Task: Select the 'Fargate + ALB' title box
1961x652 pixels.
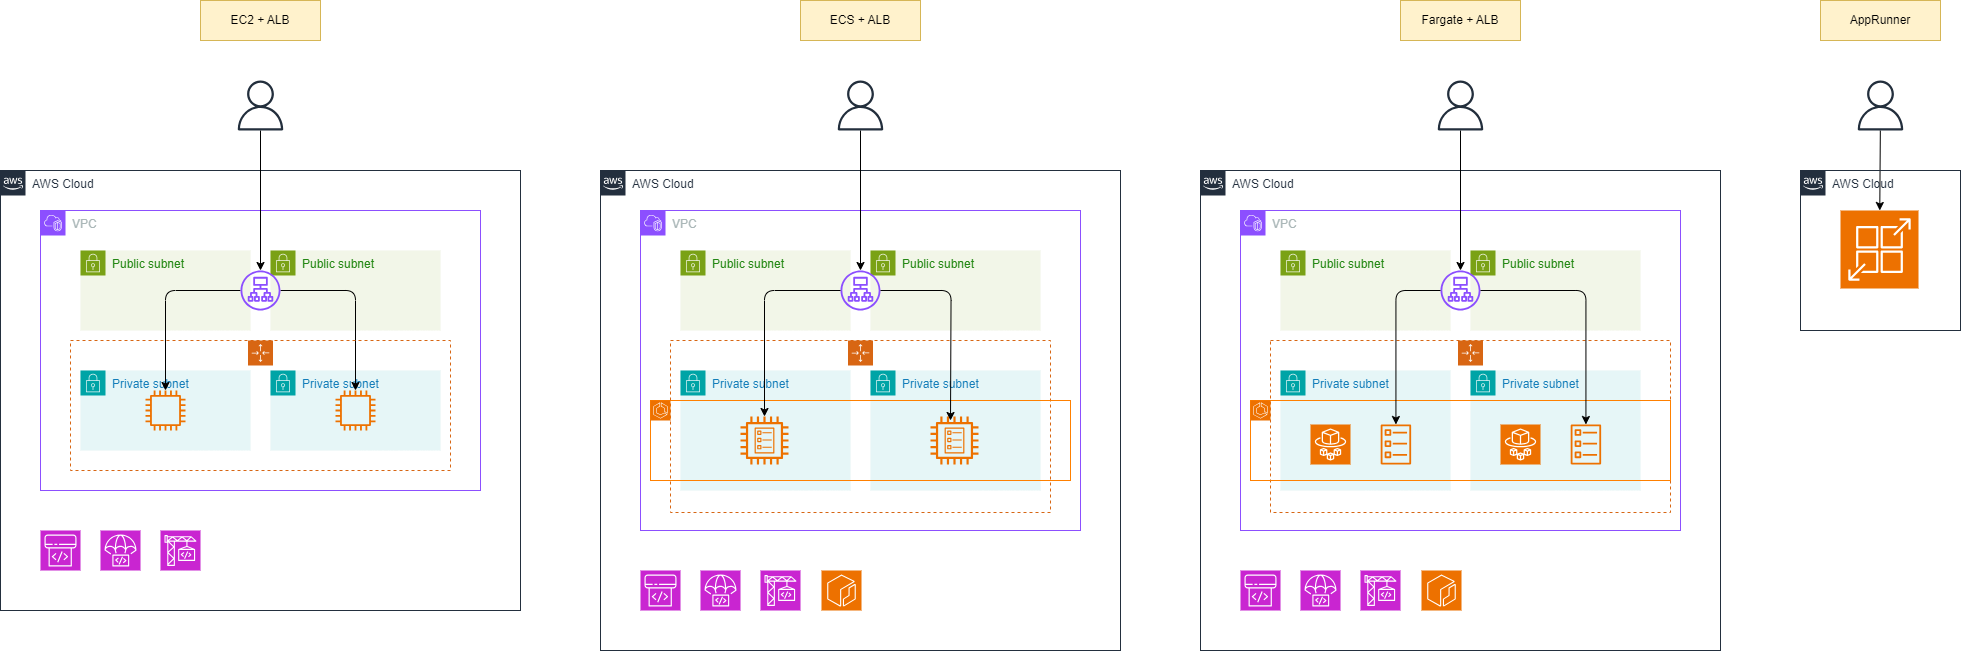Action: (x=1460, y=20)
